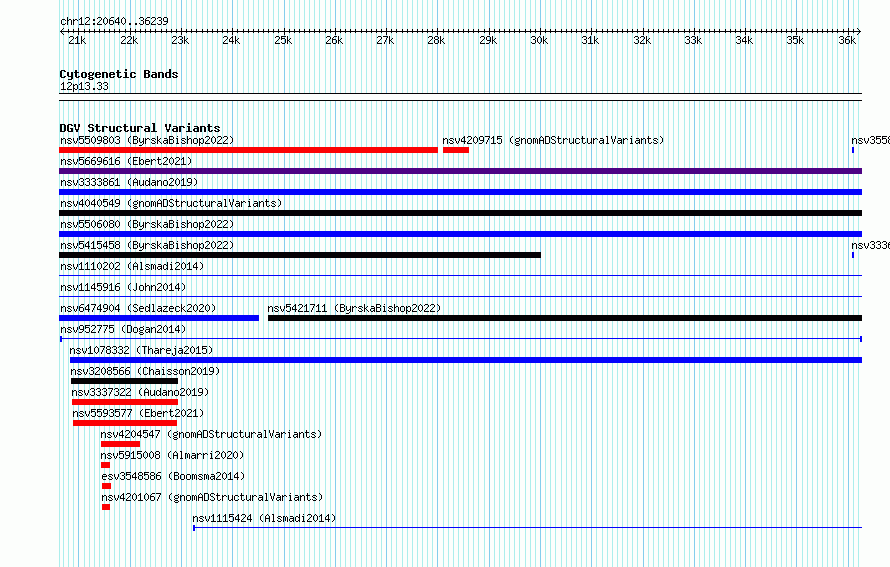
Task: Click the cut-off nsv3336 label on the right
Action: coord(870,245)
